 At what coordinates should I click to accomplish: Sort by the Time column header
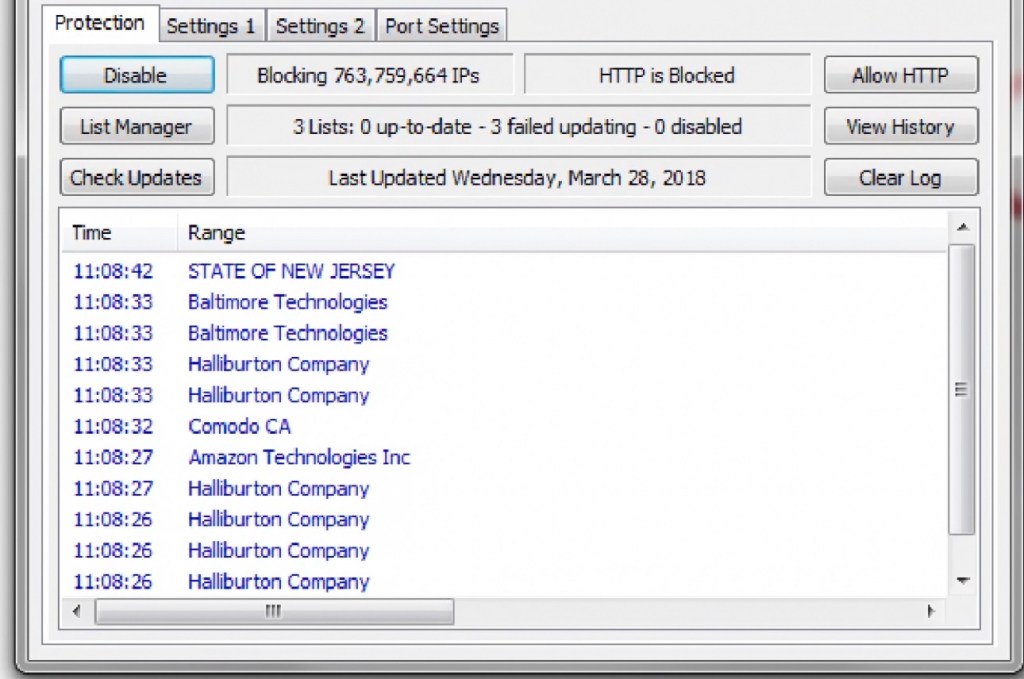coord(92,233)
